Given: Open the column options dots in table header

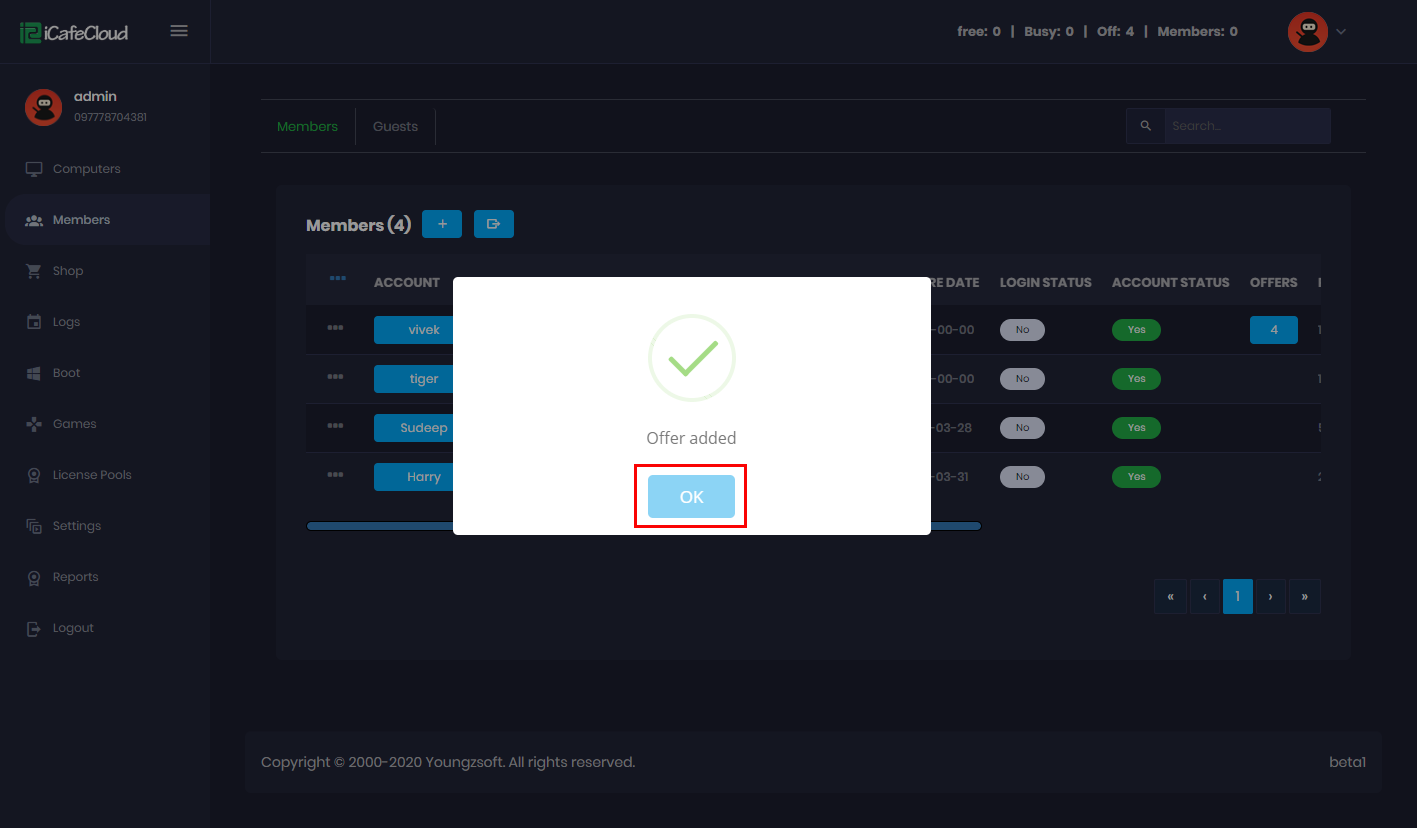Looking at the screenshot, I should [x=337, y=278].
